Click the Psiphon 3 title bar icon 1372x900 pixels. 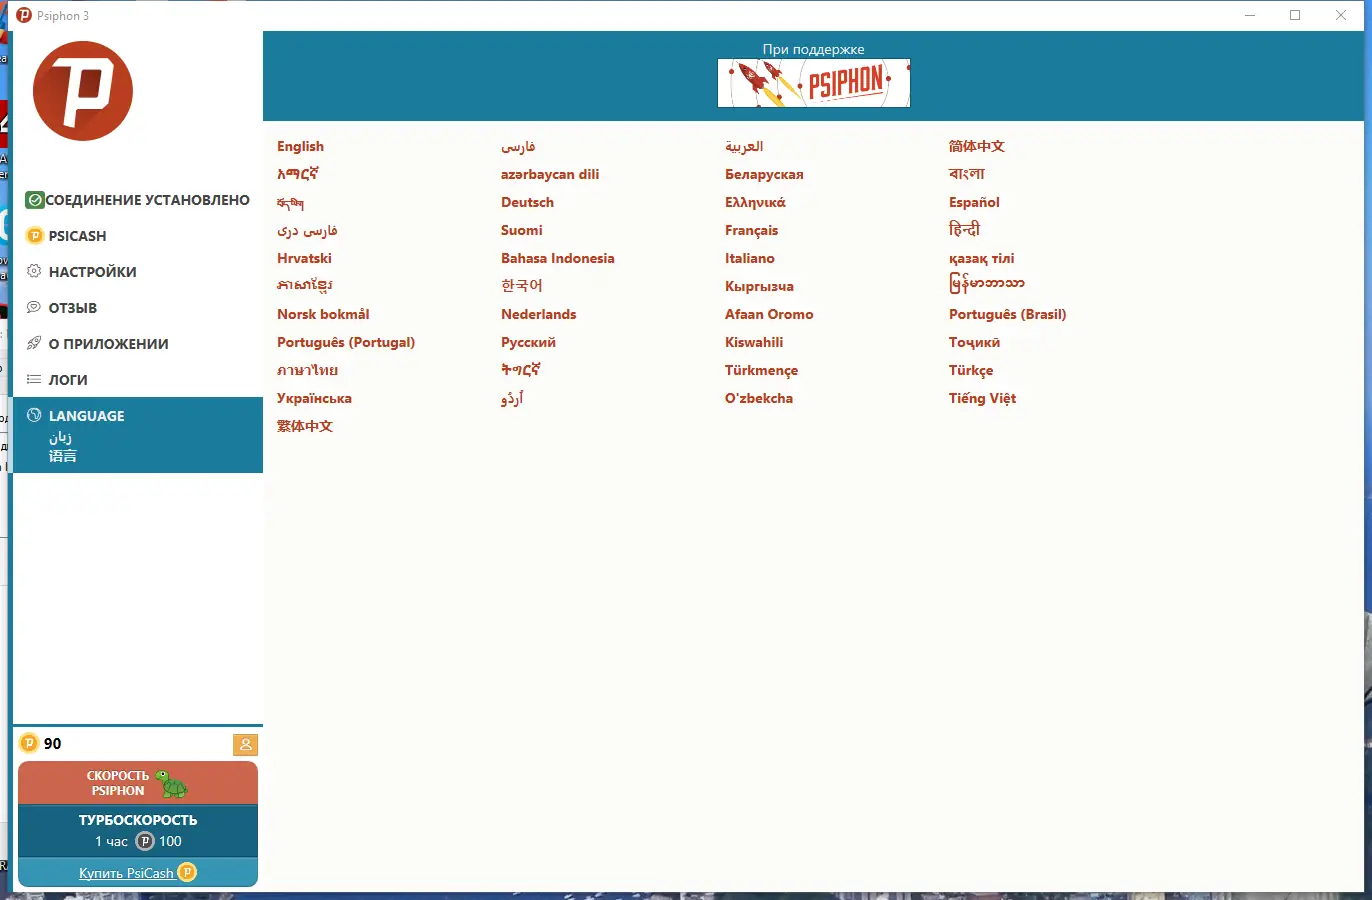24,15
